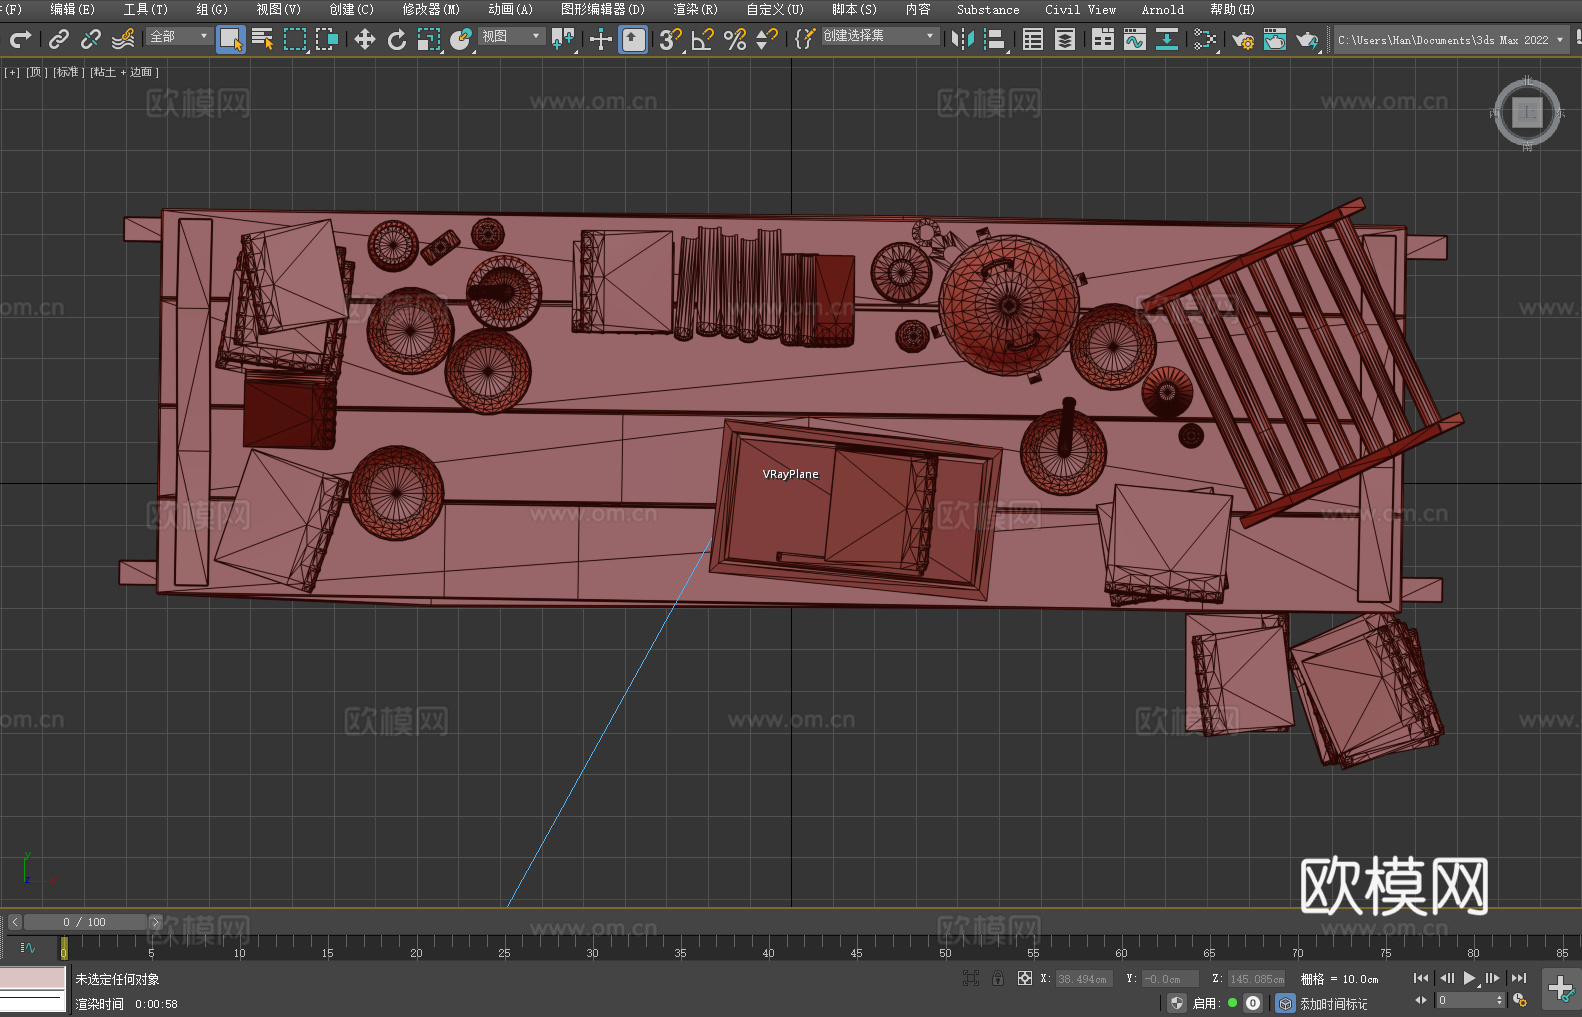Select the Rotate tool

tap(397, 39)
